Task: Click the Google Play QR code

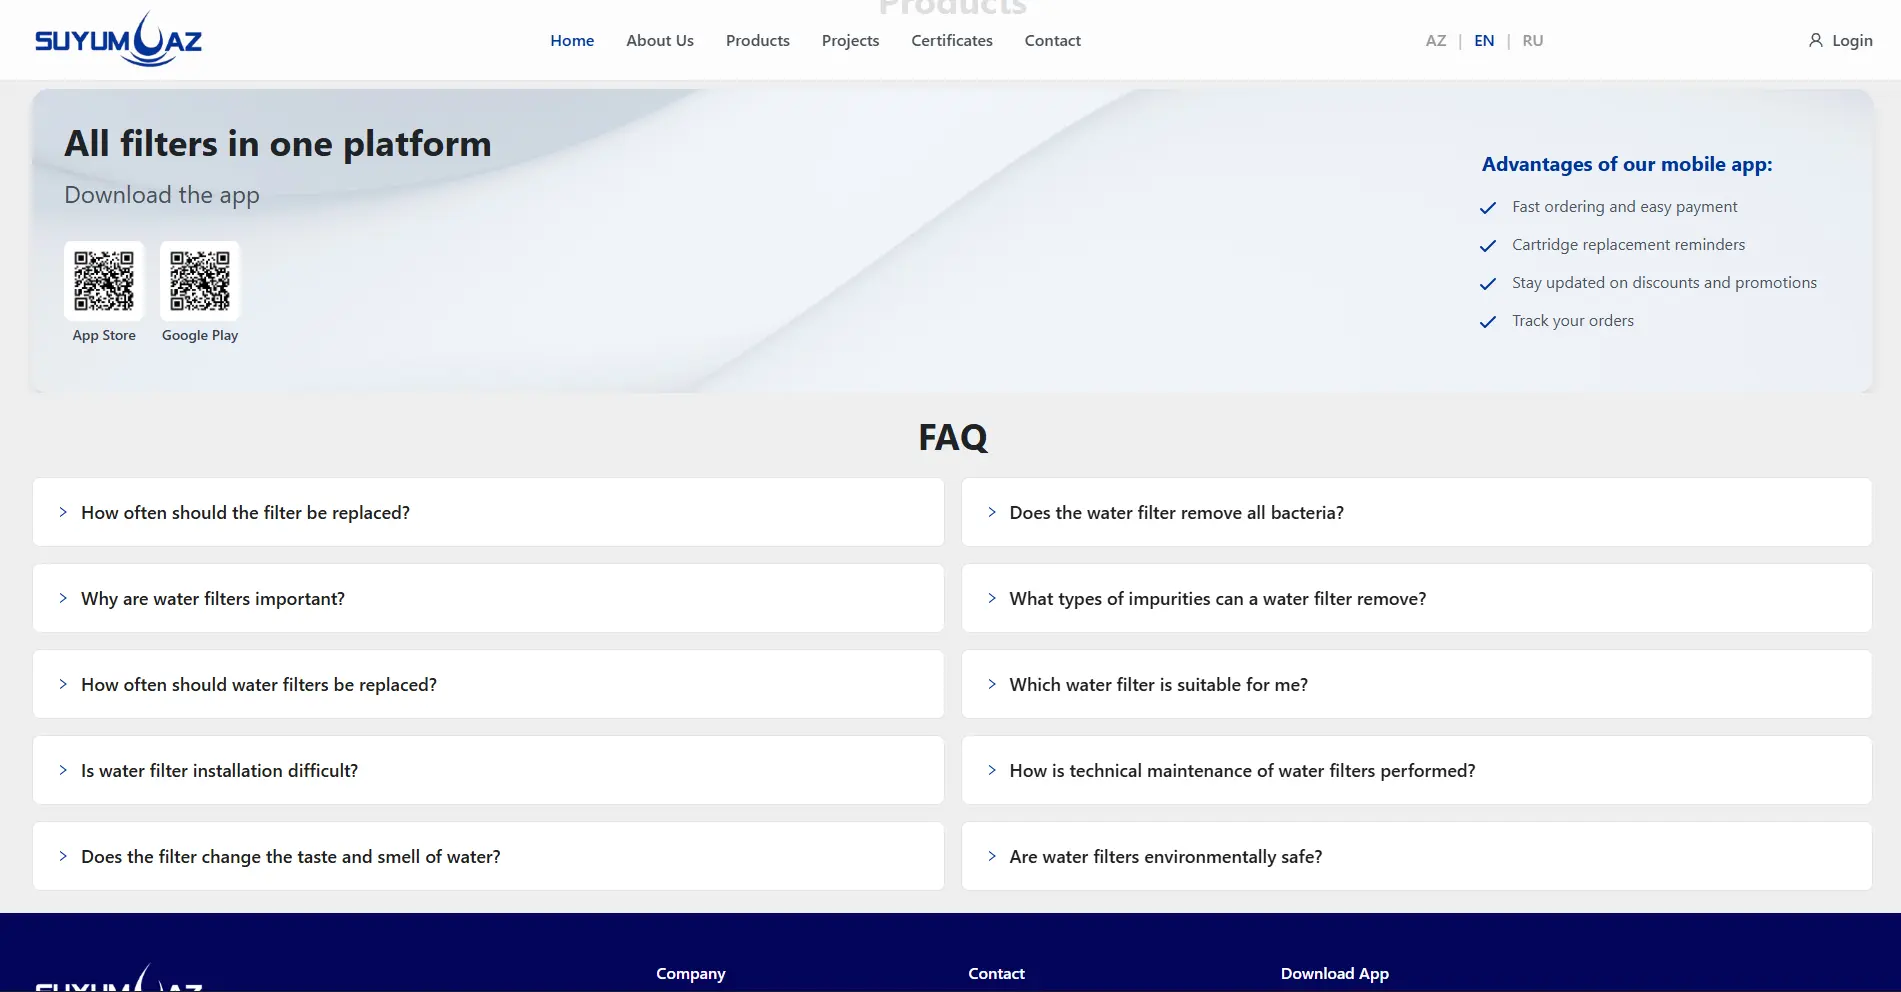Action: click(200, 281)
